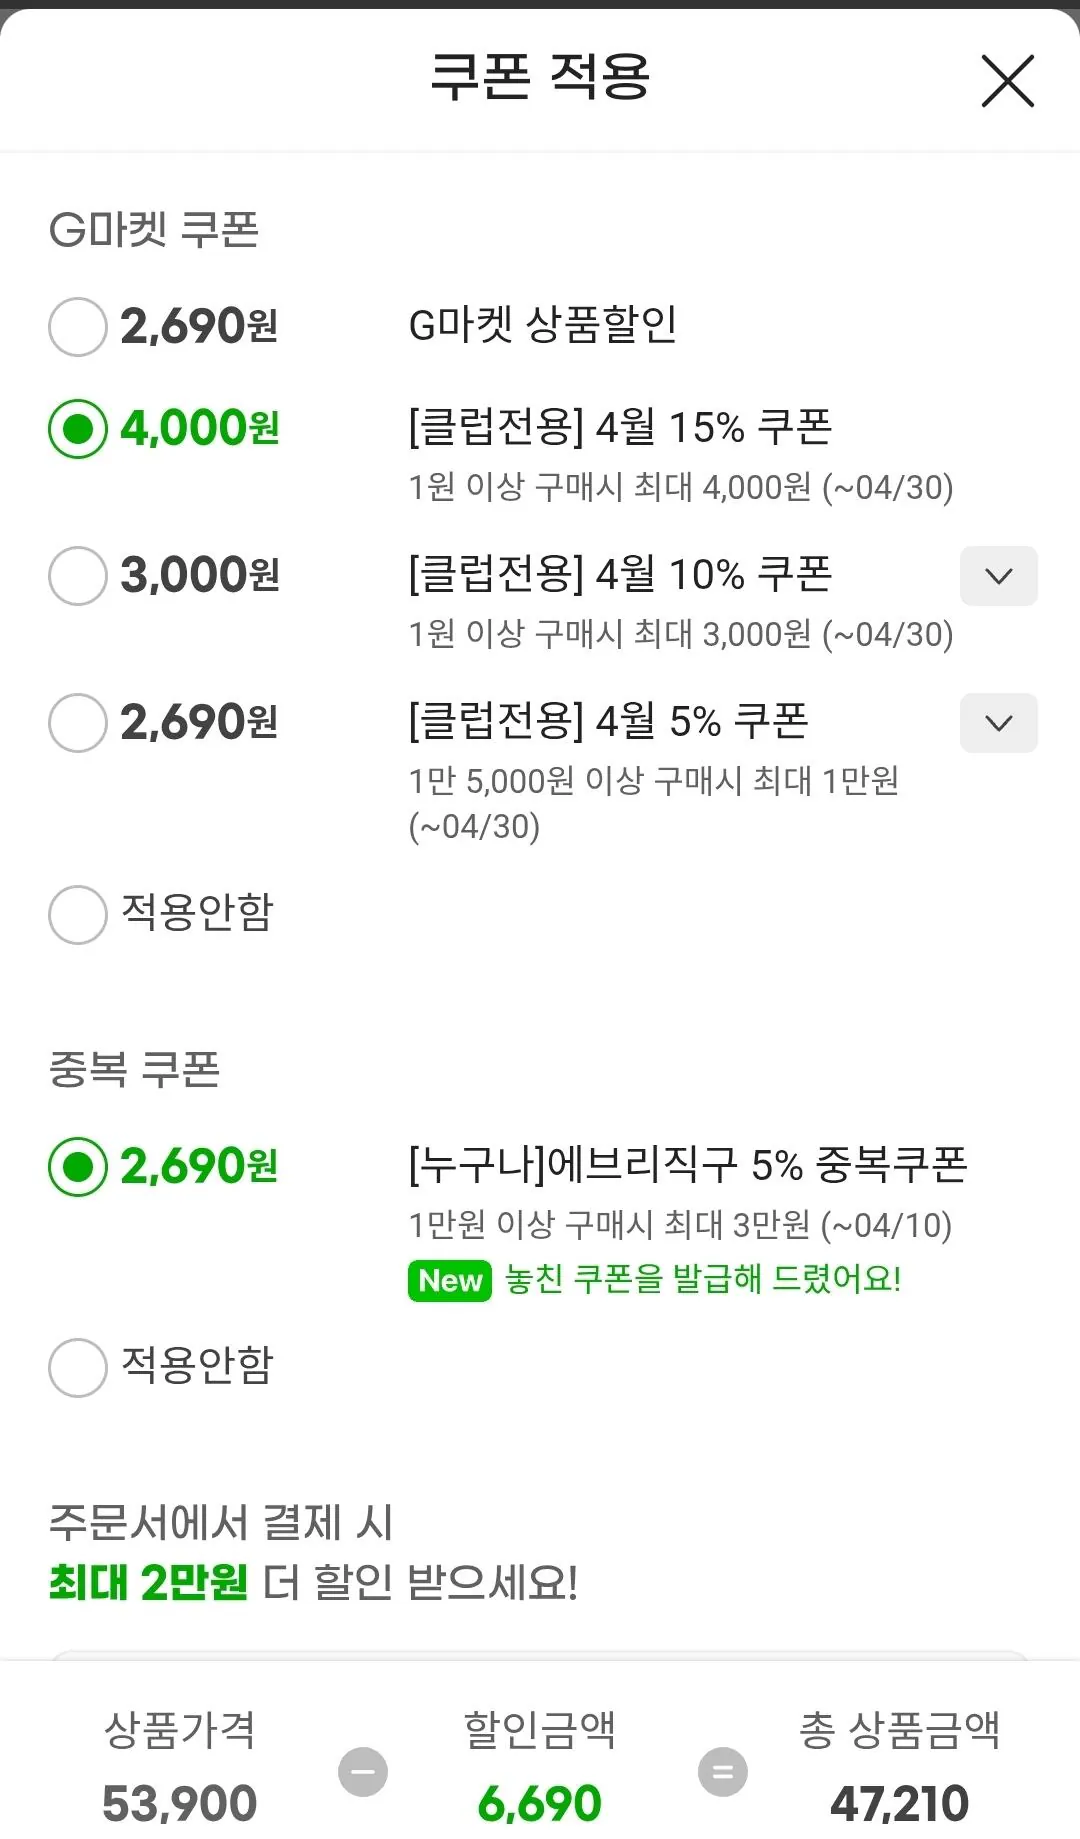This screenshot has width=1080, height=1839.
Task: Tap the 총 상품금액 47,210 total
Action: [x=899, y=1803]
